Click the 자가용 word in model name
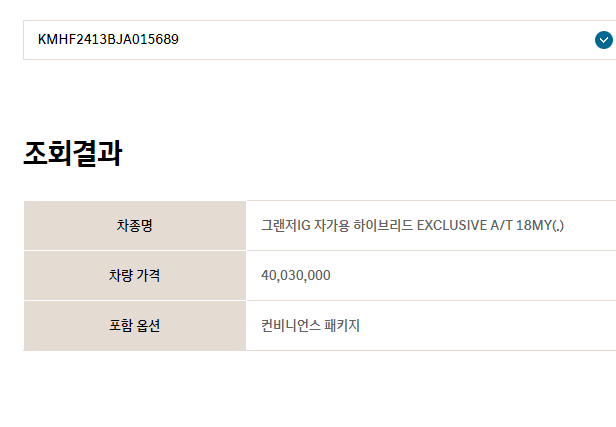This screenshot has width=616, height=427. 332,225
